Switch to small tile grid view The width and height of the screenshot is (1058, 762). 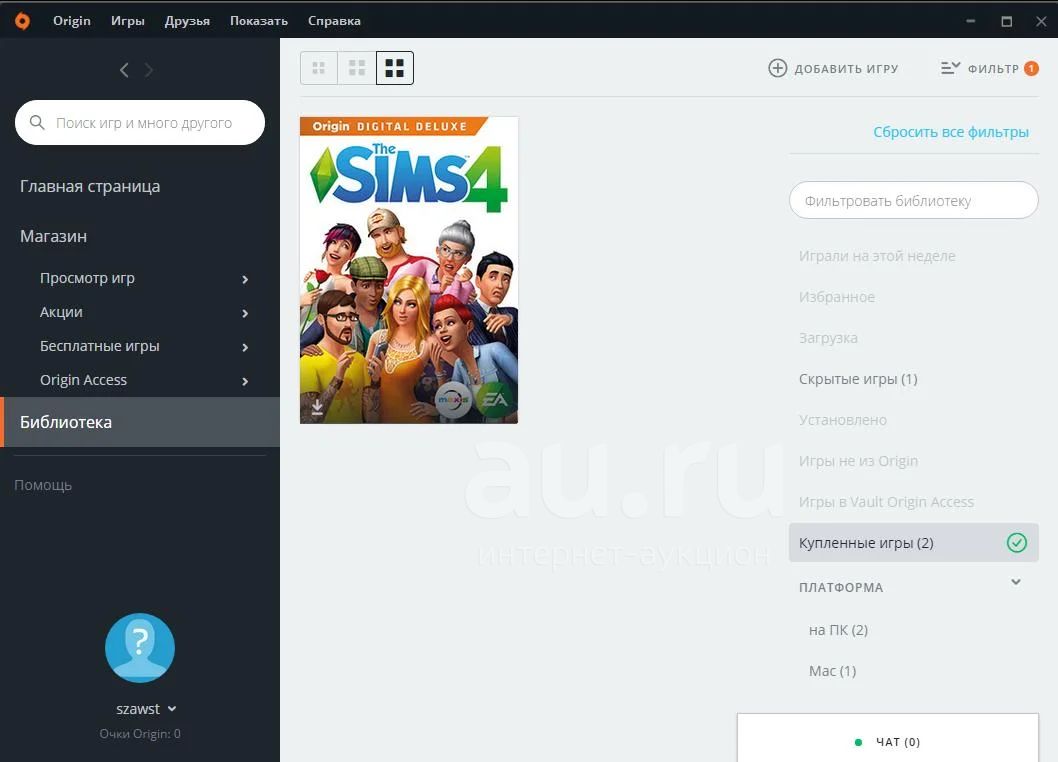(318, 67)
